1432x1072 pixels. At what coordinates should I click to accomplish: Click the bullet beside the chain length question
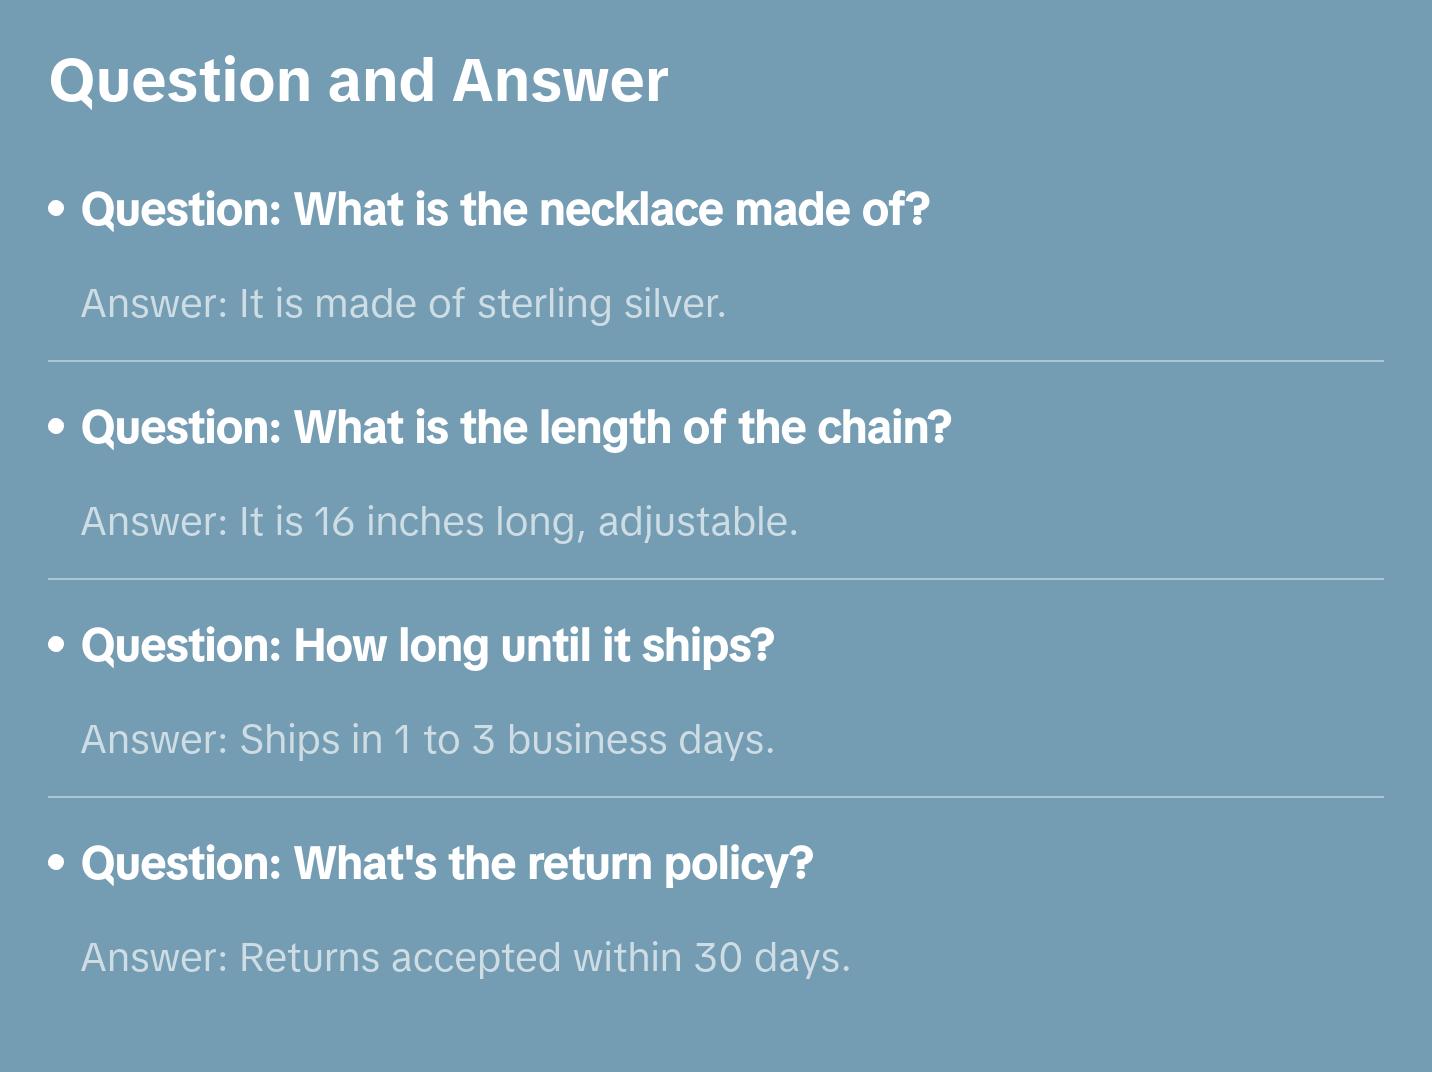[x=57, y=427]
